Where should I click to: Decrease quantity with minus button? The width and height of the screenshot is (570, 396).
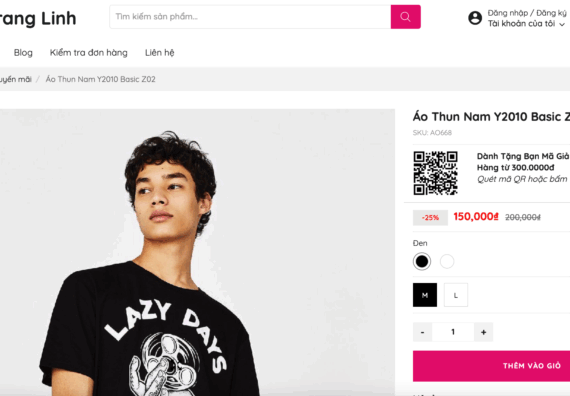pos(422,332)
